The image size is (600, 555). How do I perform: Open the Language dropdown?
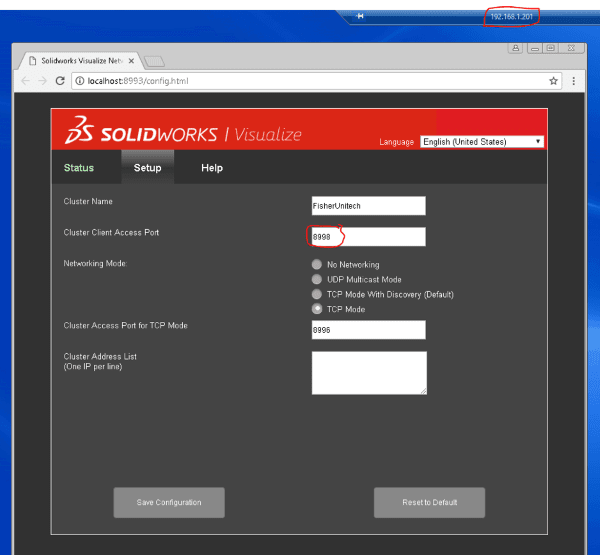tap(482, 142)
